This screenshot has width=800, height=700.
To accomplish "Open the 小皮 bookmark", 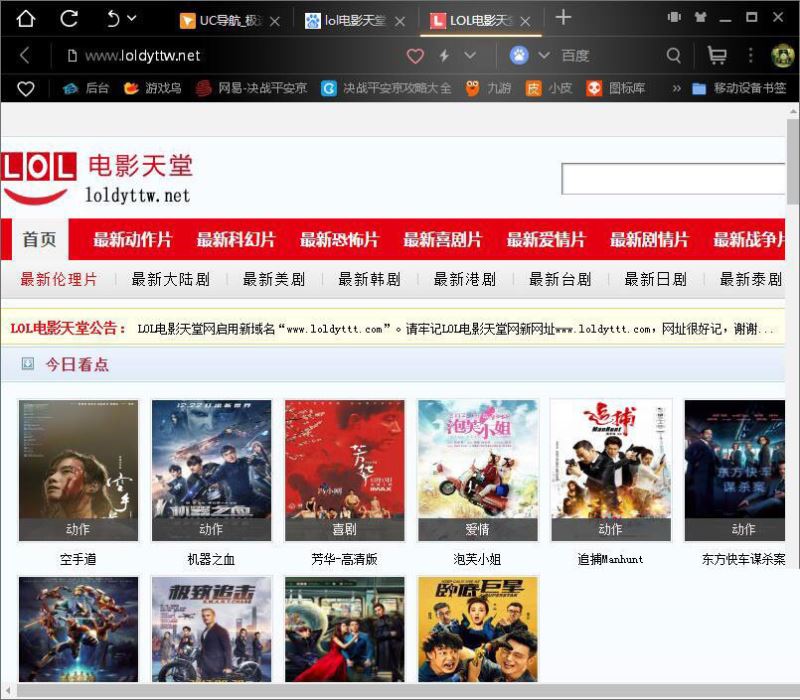I will coord(549,88).
